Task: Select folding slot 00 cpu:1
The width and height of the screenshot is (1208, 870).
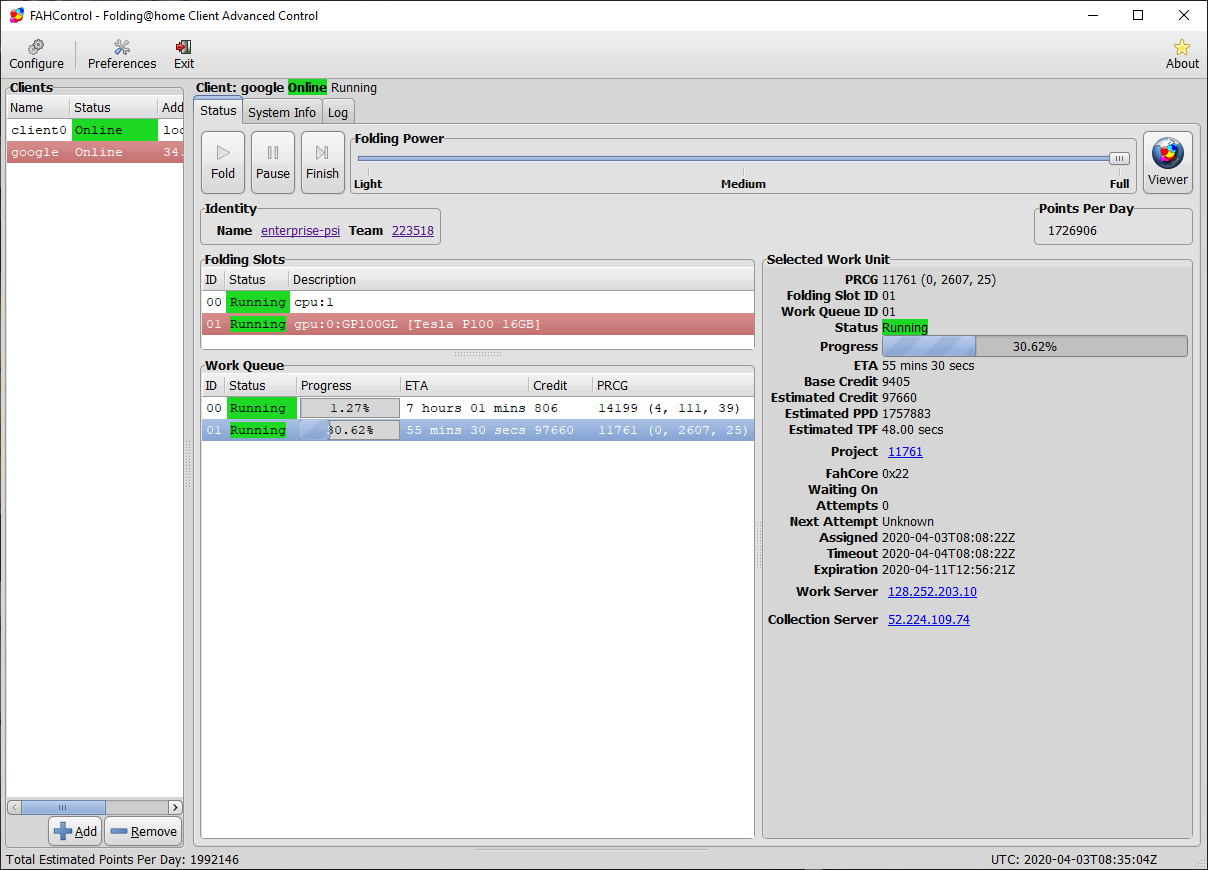Action: coord(477,302)
